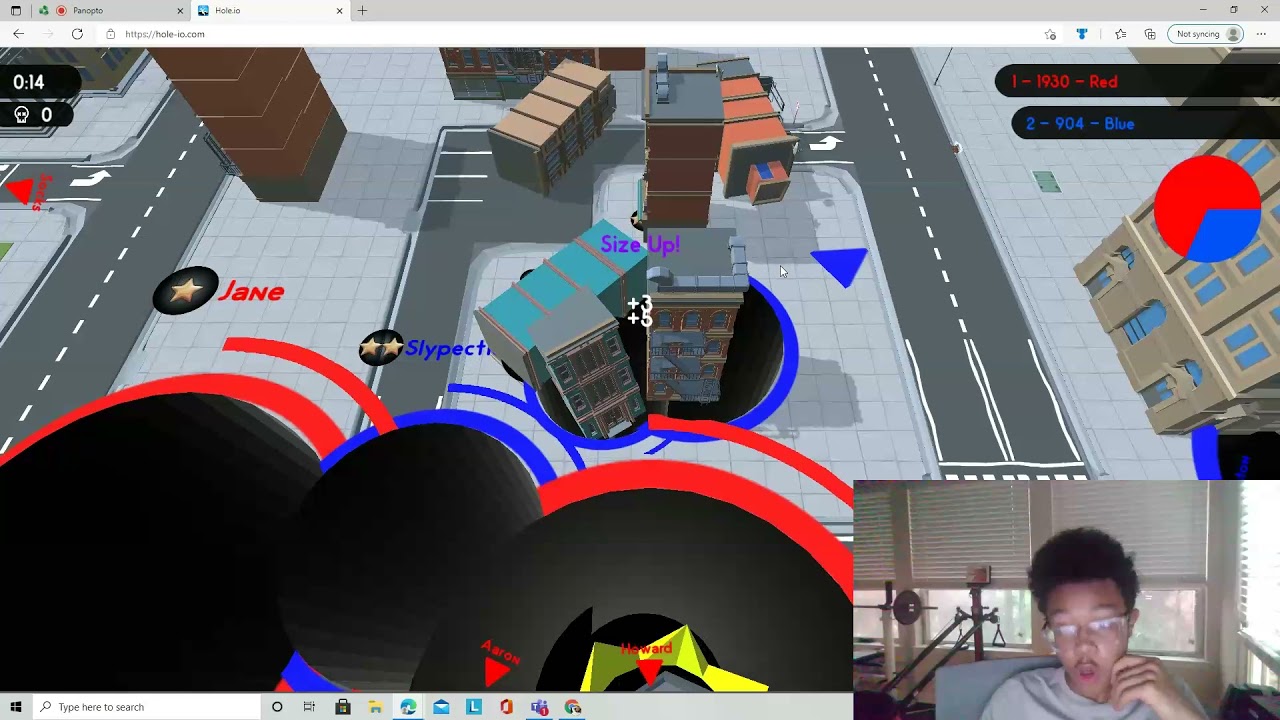
Task: Close the Panopto tab
Action: point(181,10)
